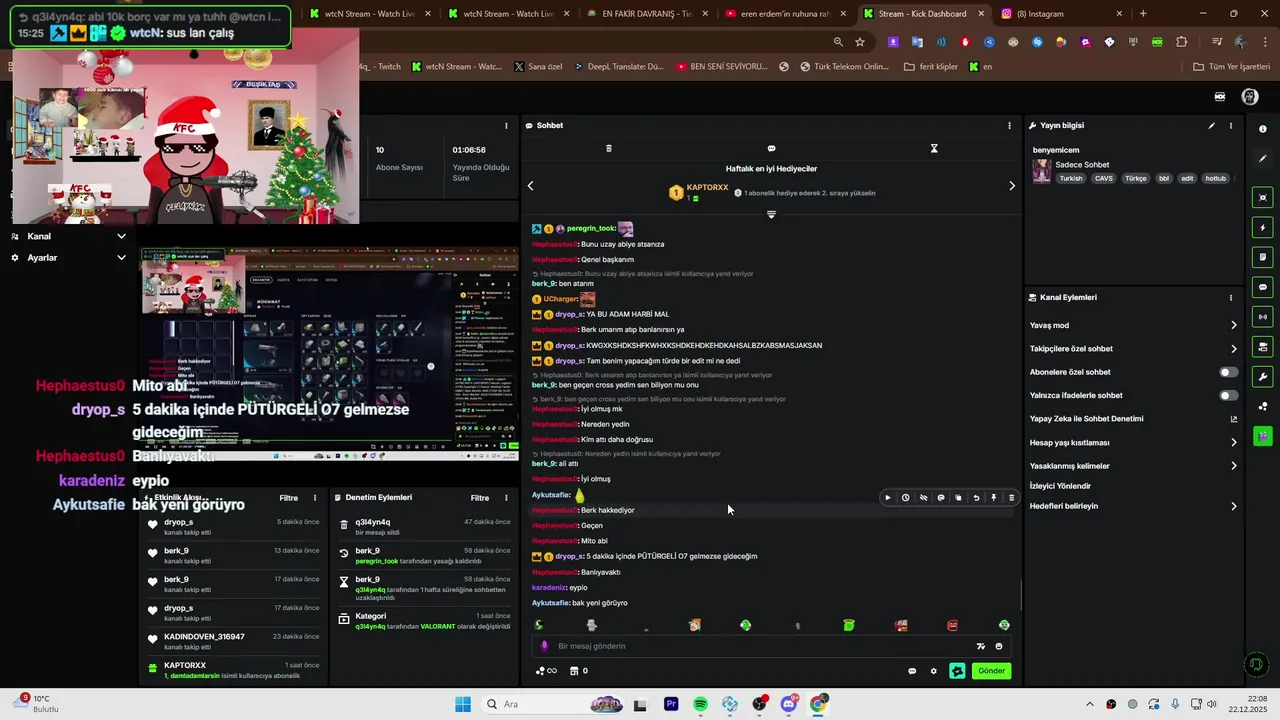Screen dimensions: 1280x720
Task: Click the trash icon under Sohbet header
Action: click(x=609, y=148)
